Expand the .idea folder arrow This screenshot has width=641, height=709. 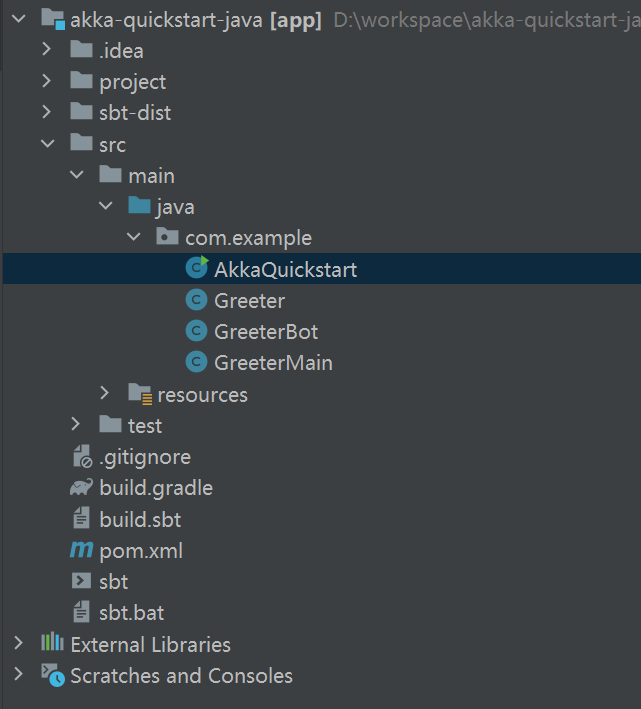click(47, 49)
